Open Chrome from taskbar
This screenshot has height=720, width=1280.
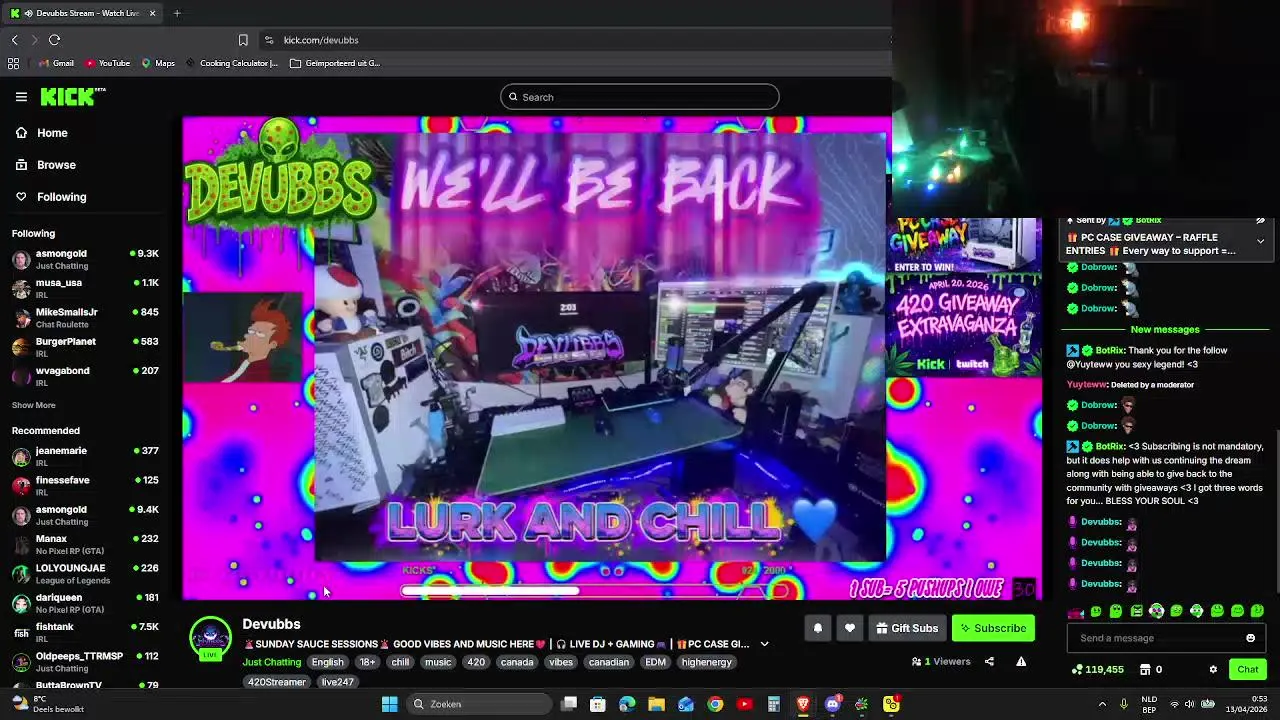point(715,704)
